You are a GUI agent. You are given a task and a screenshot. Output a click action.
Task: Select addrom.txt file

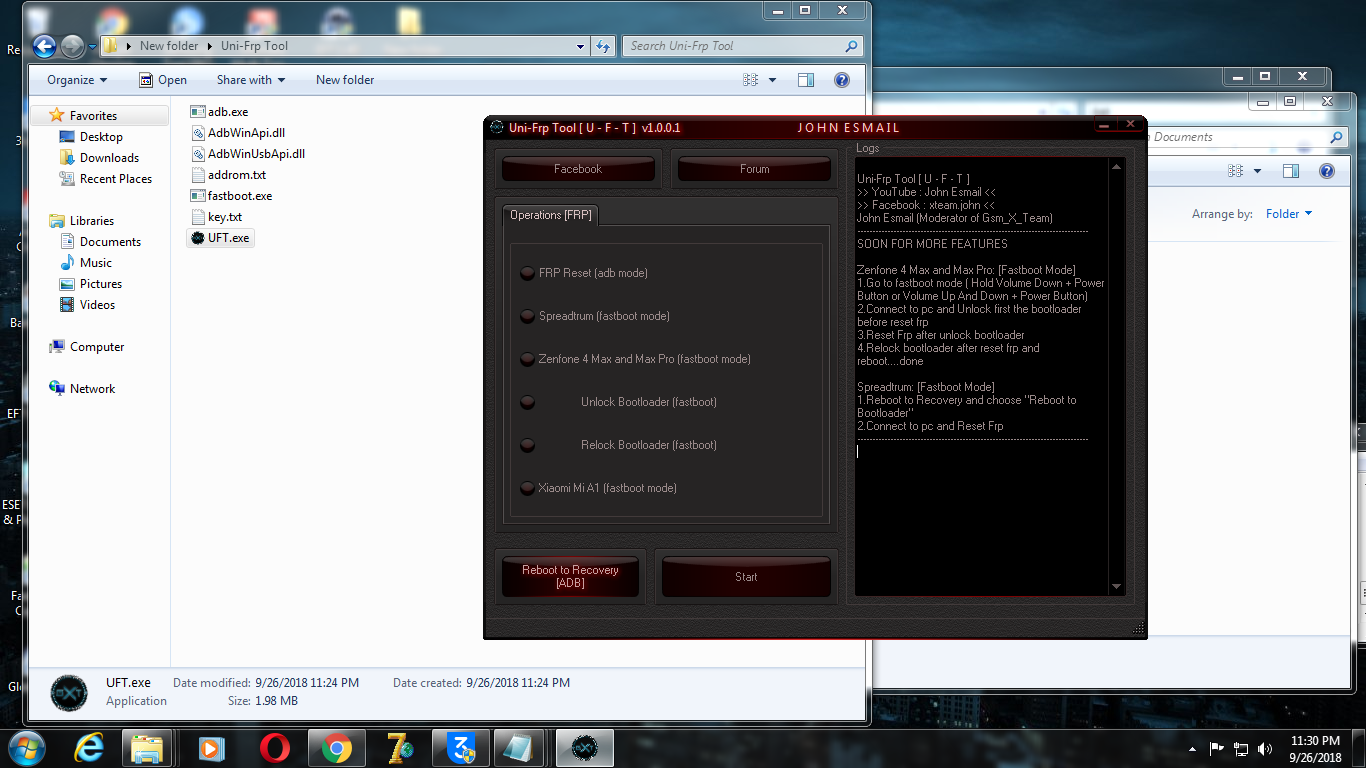[228, 175]
